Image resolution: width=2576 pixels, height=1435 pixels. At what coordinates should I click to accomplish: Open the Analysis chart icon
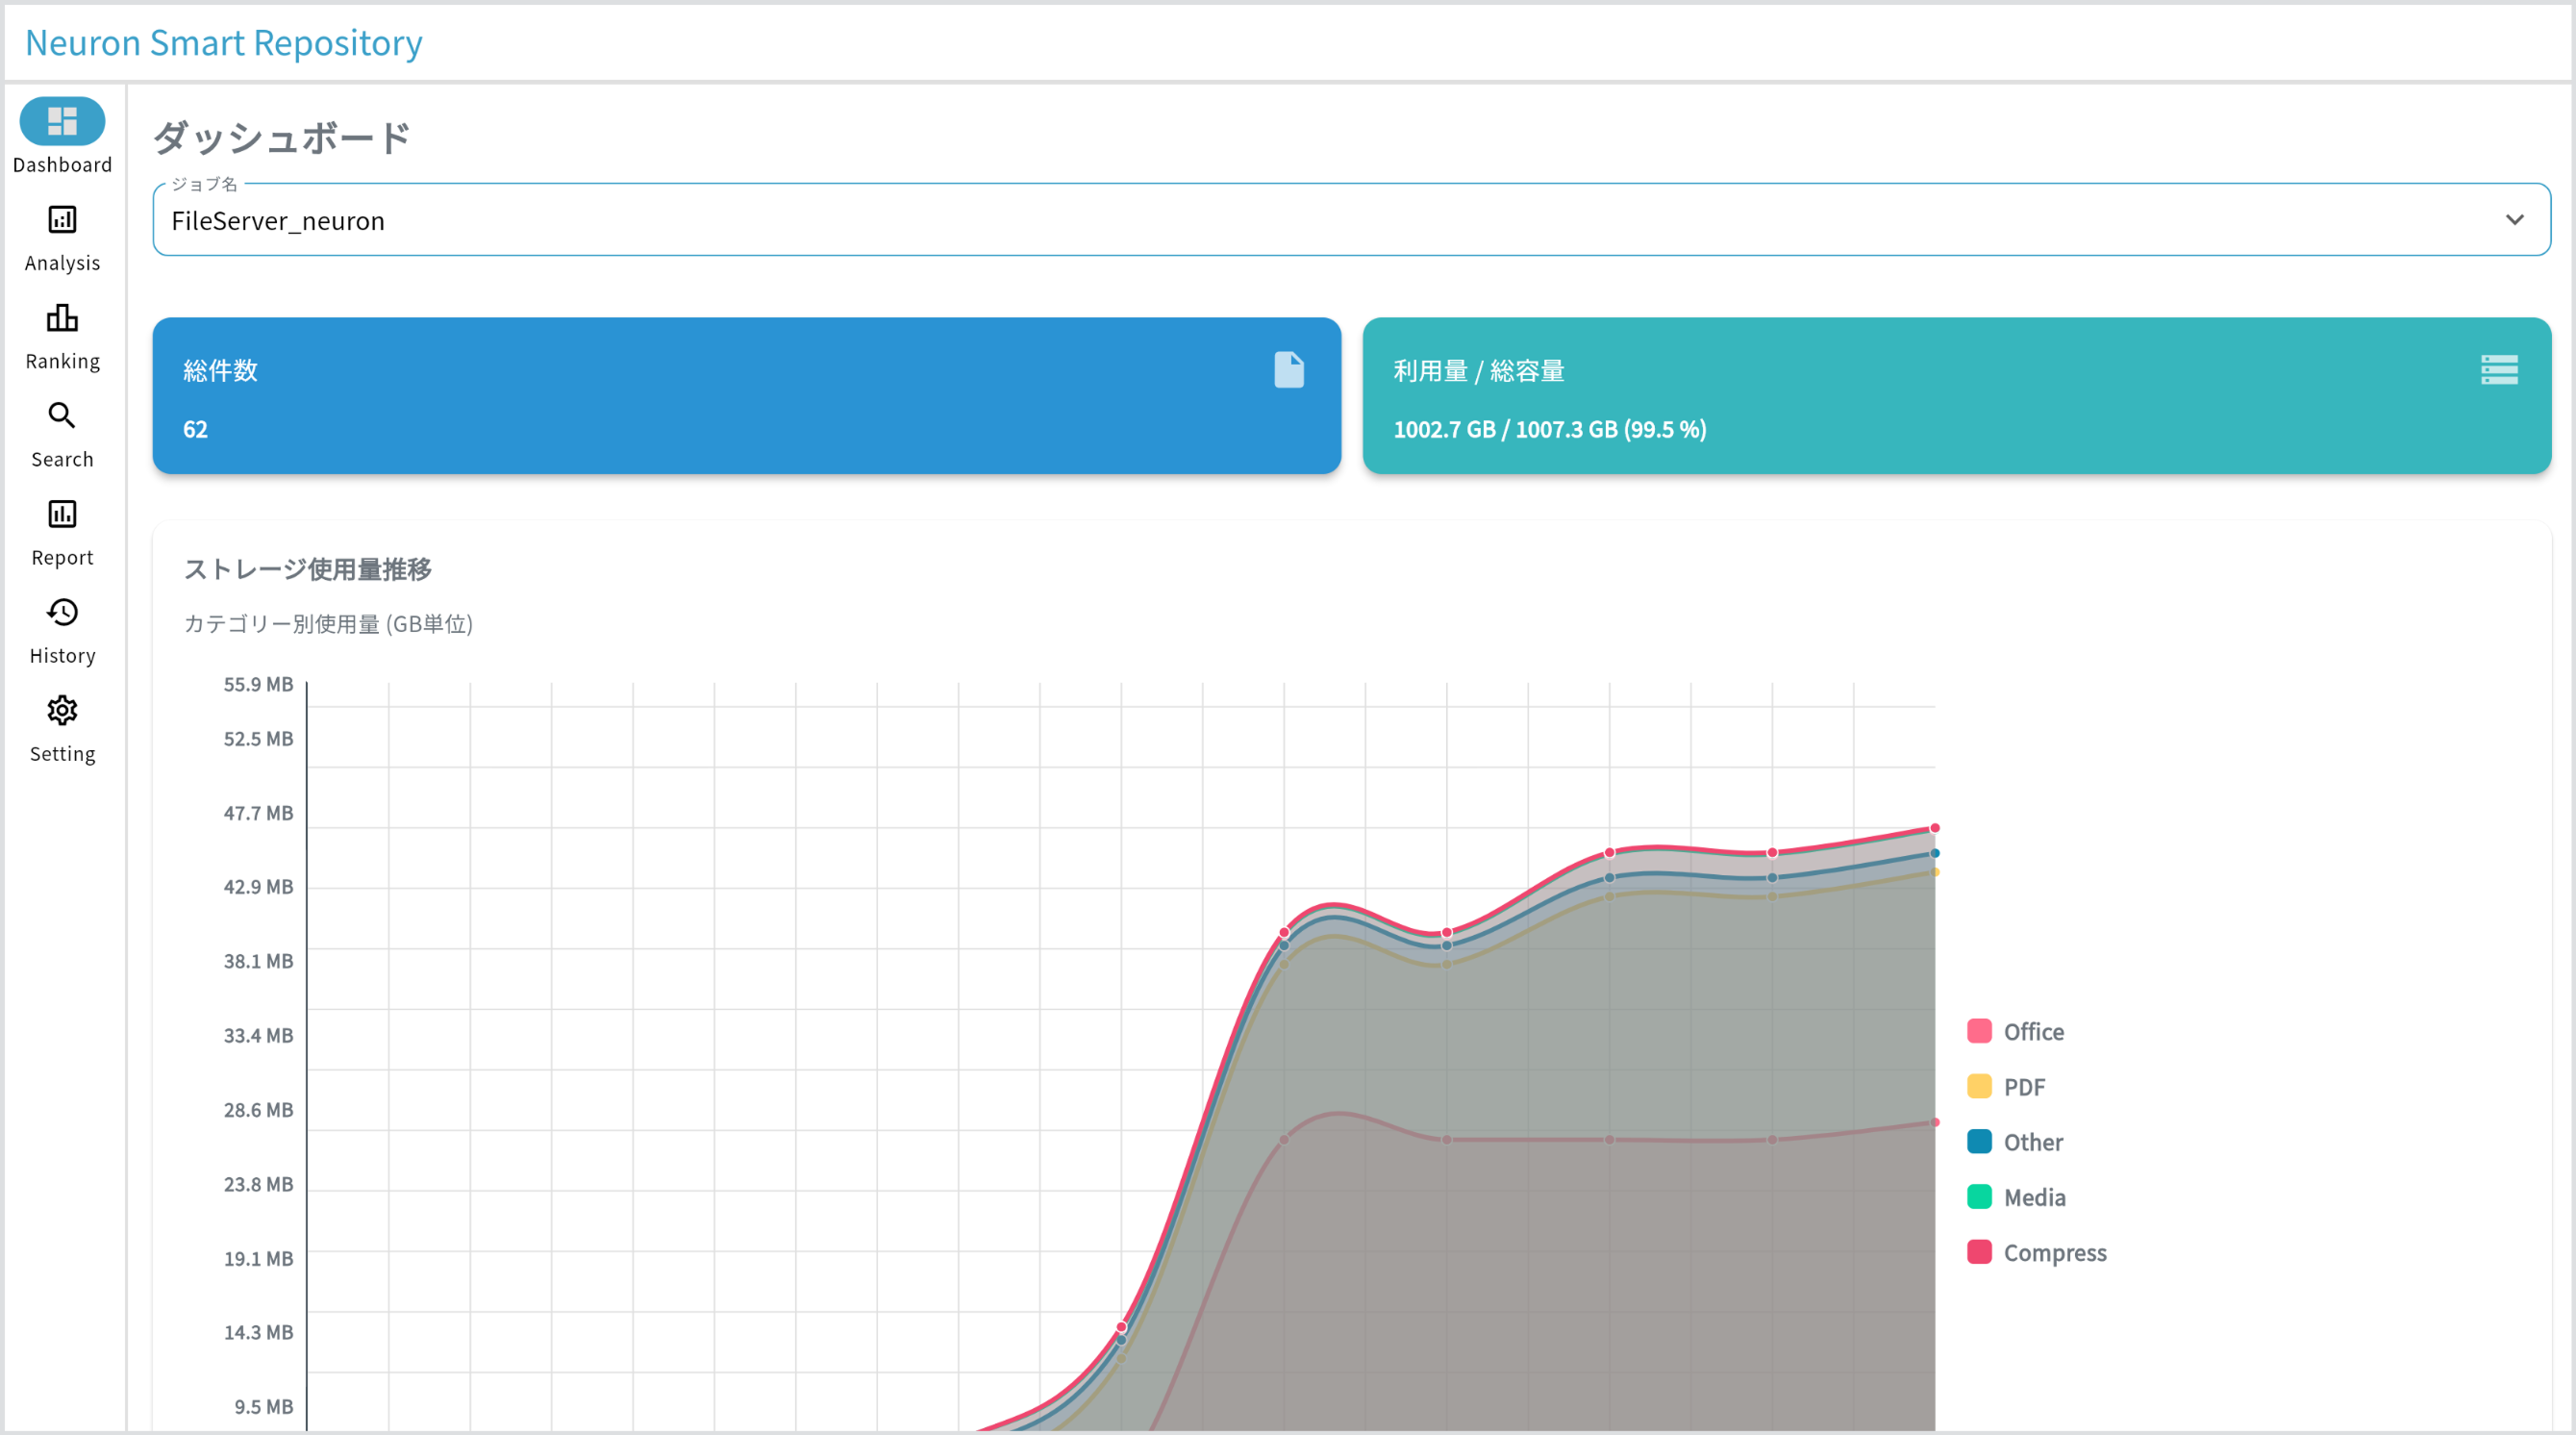click(62, 219)
